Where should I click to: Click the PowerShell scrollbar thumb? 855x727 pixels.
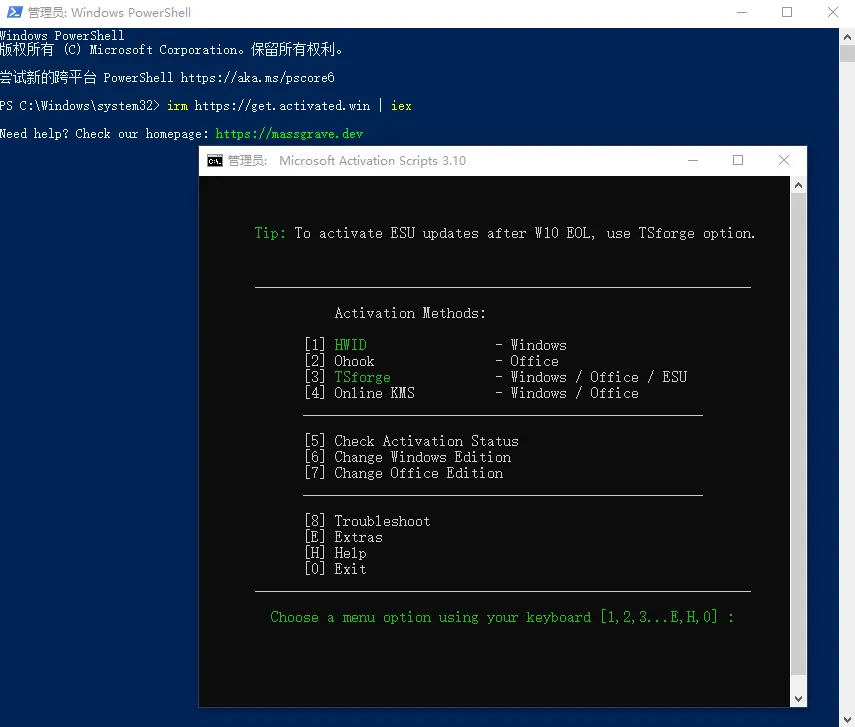pos(847,53)
